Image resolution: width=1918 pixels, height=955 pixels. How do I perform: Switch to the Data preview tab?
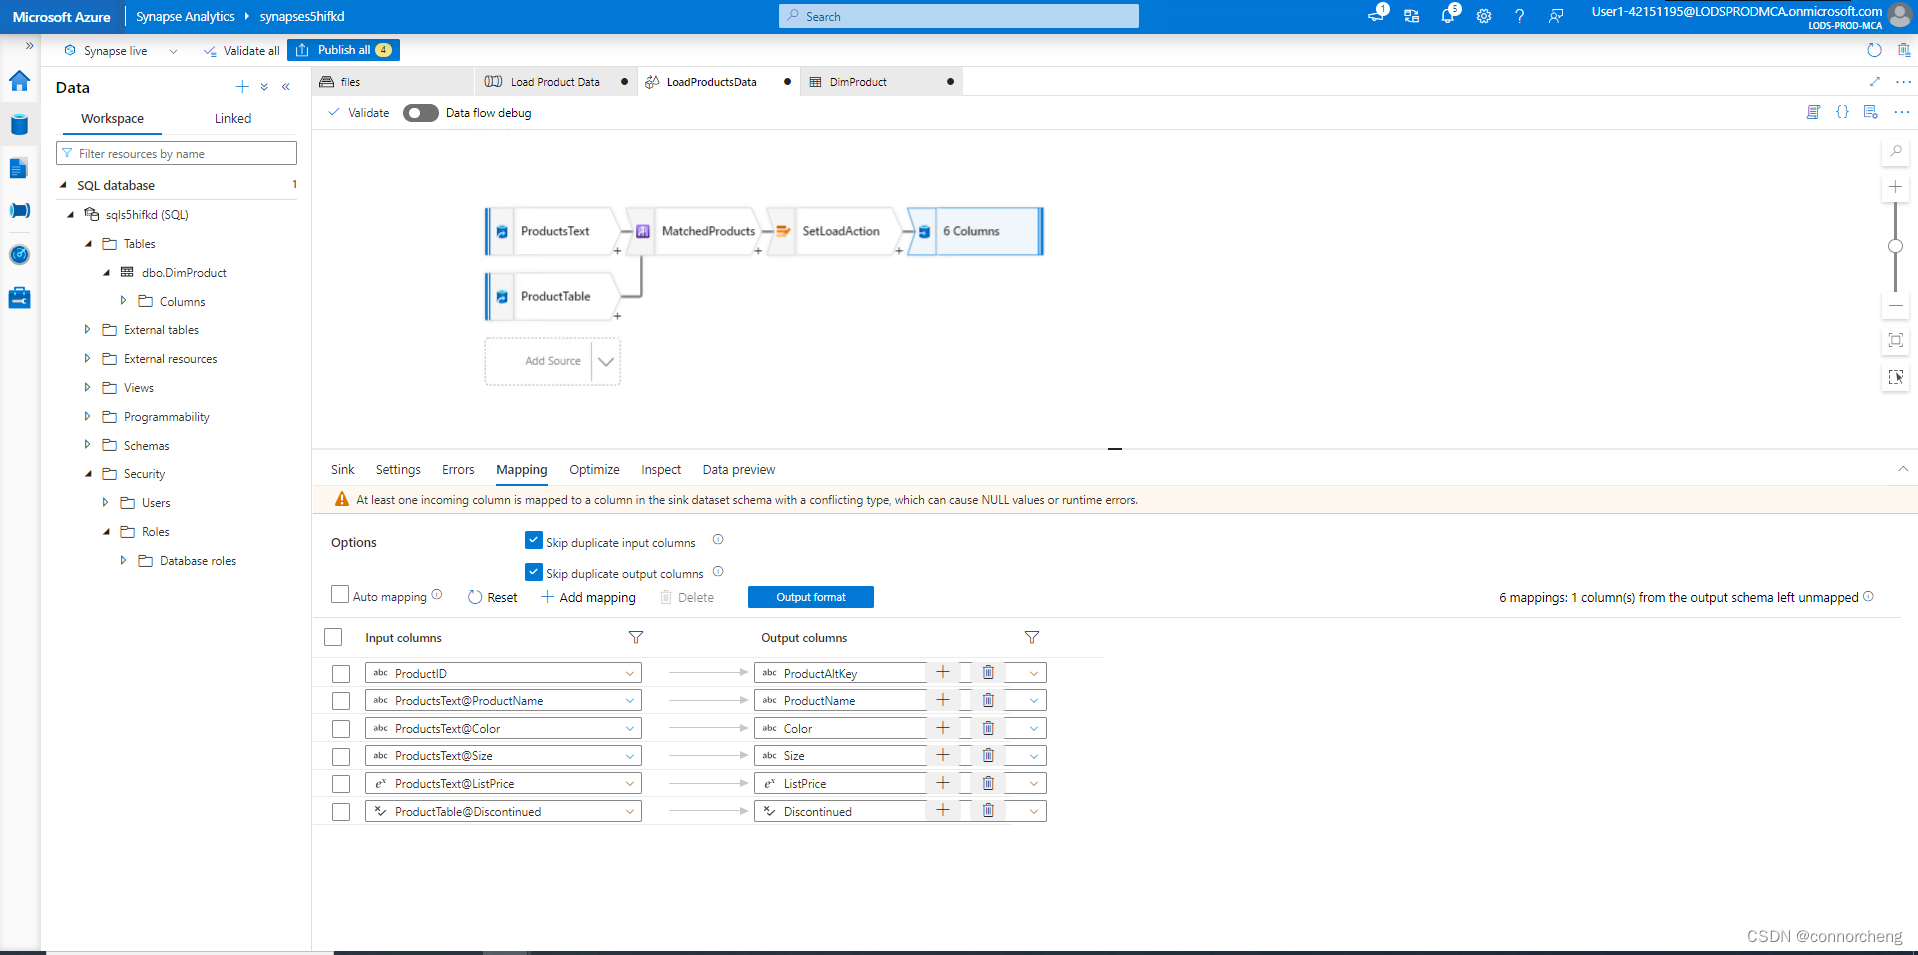(739, 469)
